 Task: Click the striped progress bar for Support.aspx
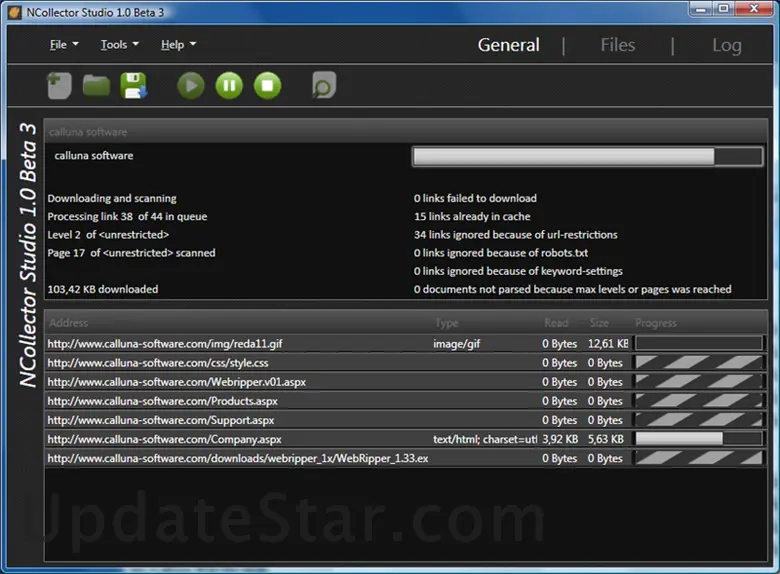(x=699, y=420)
